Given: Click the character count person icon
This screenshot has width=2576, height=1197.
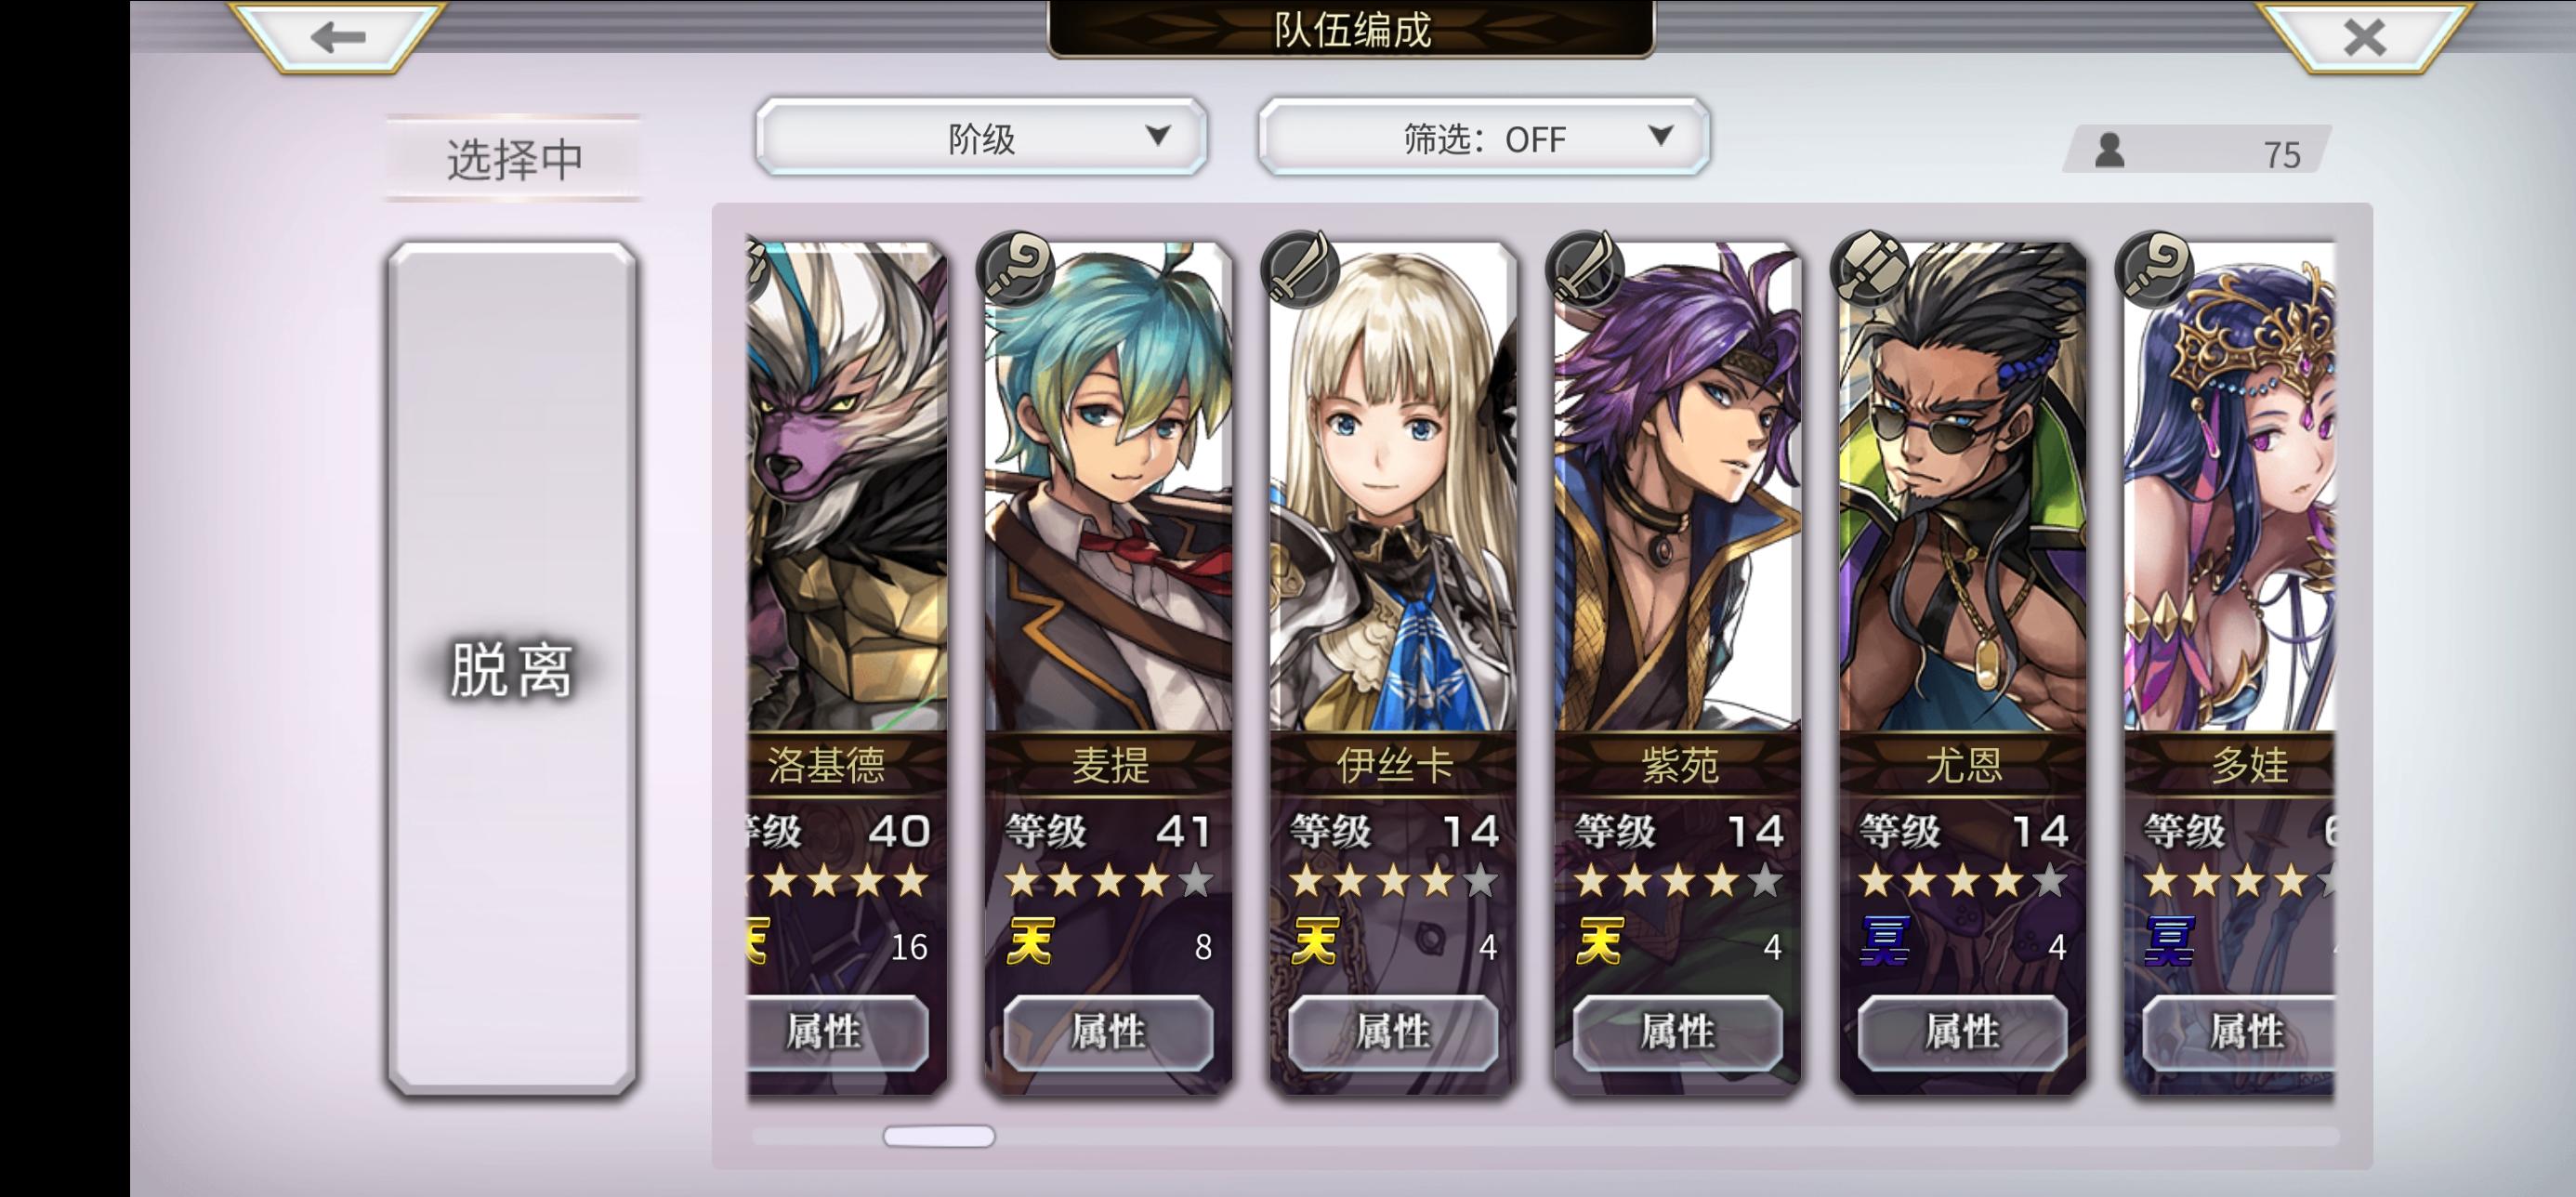Looking at the screenshot, I should coord(2110,151).
